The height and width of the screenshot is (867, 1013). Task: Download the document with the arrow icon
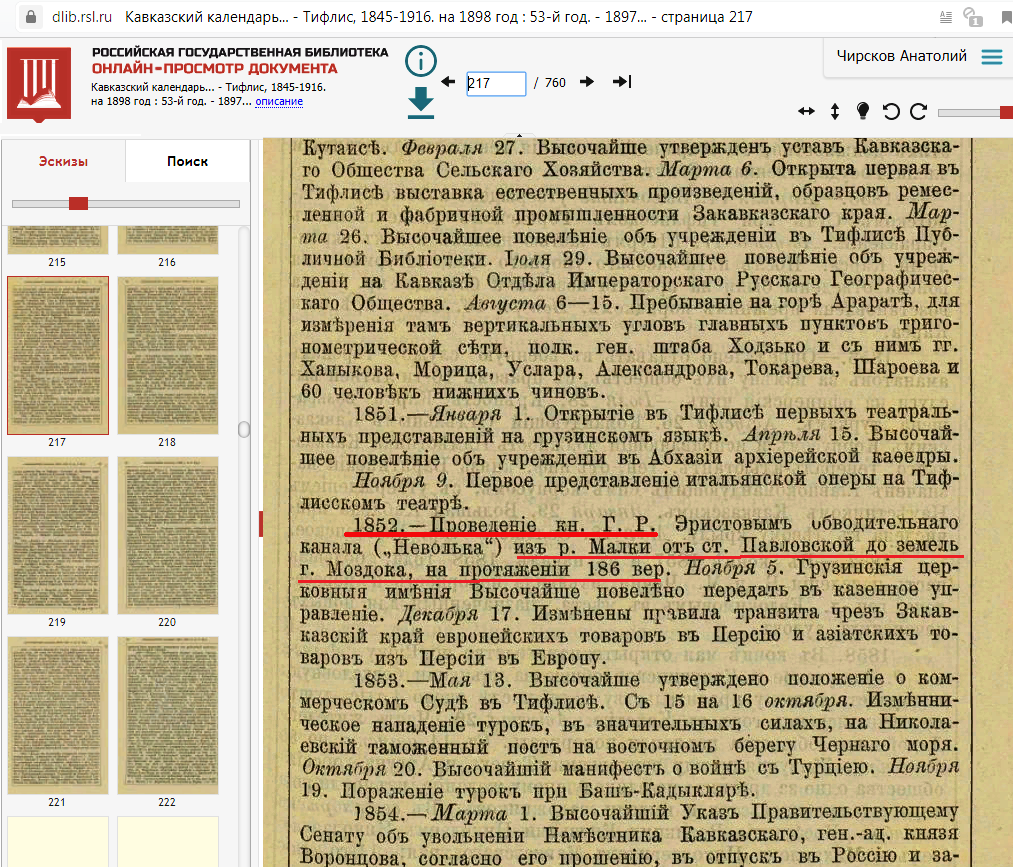(421, 103)
